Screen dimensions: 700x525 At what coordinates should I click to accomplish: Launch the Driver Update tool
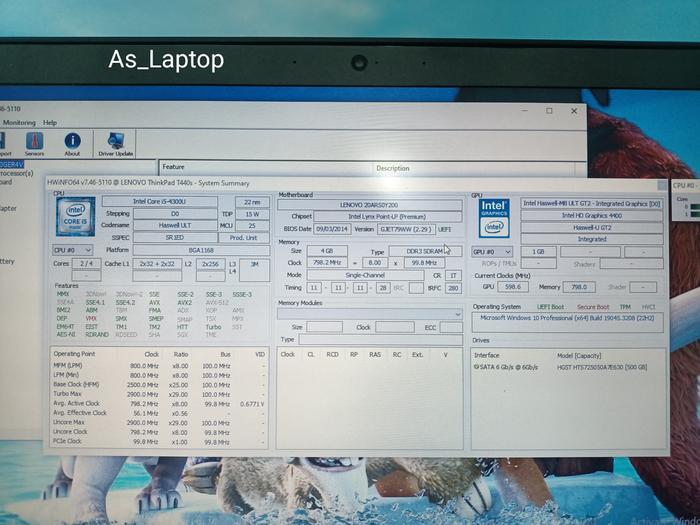[115, 144]
